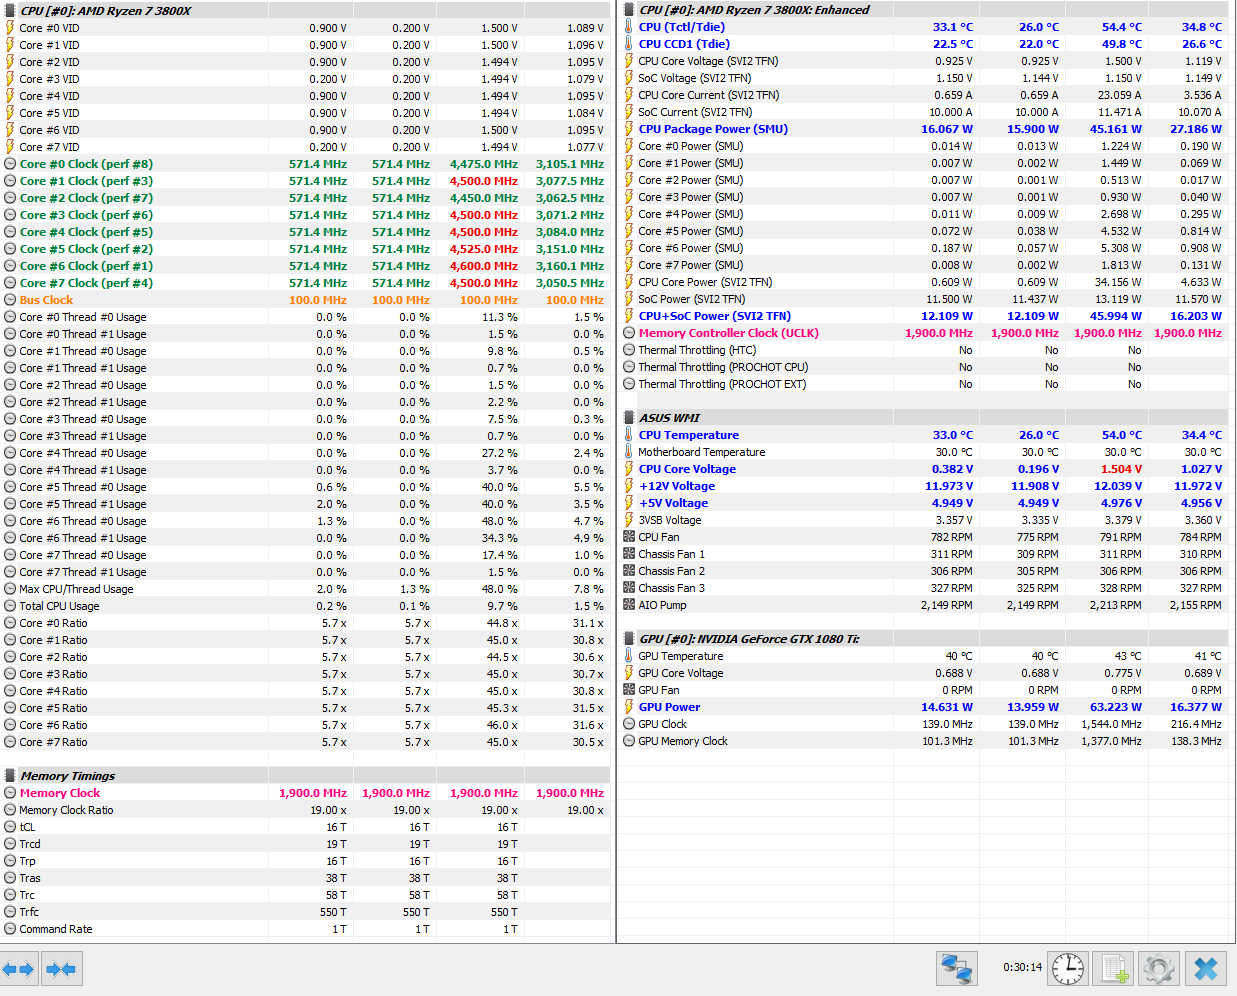The height and width of the screenshot is (996, 1237).
Task: Select the Core #2 Thread #1 Usage label
Action: coord(83,402)
